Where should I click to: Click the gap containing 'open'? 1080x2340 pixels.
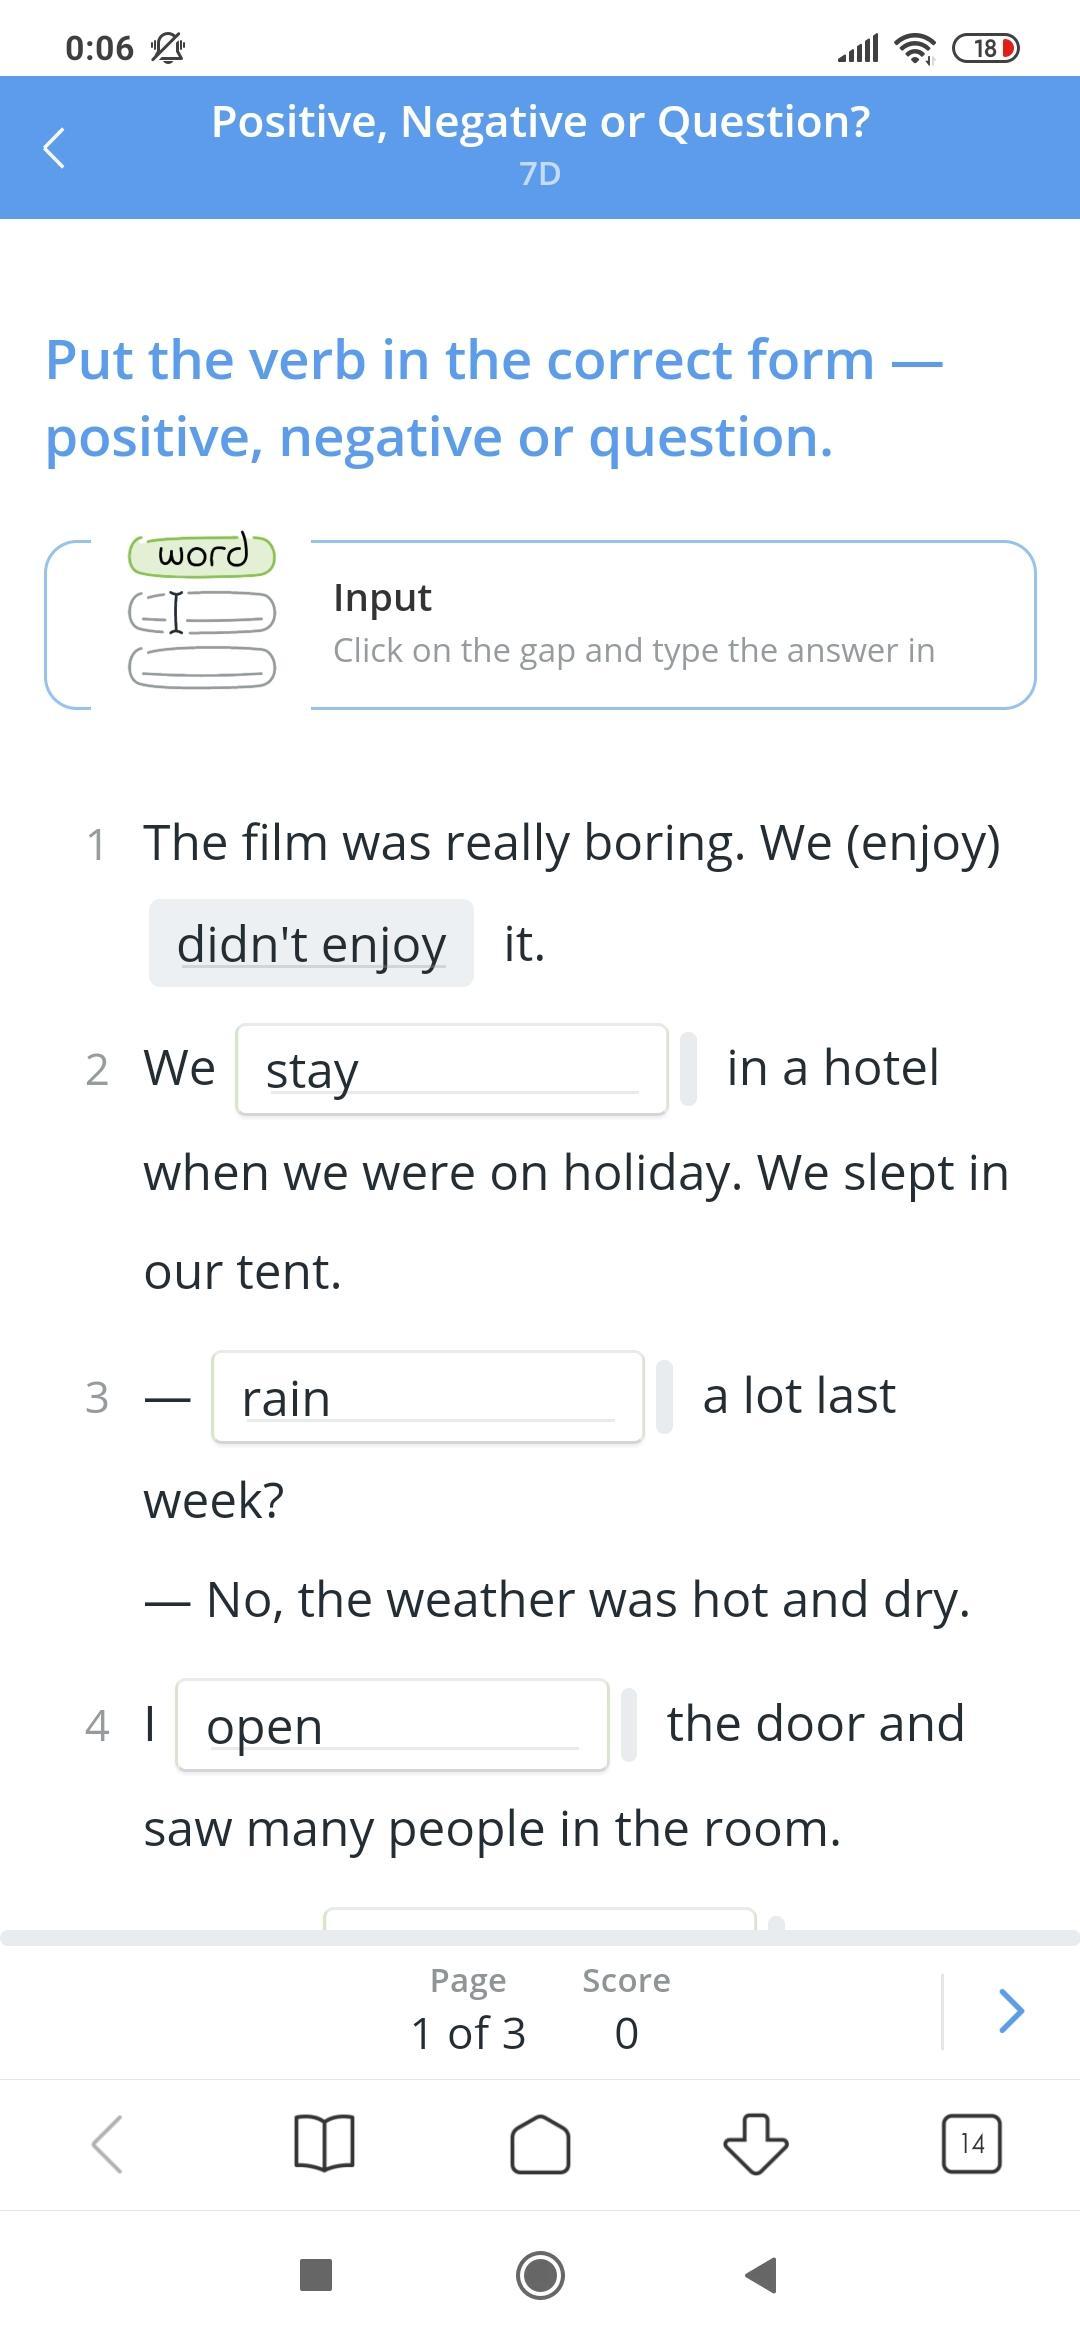(x=392, y=1725)
